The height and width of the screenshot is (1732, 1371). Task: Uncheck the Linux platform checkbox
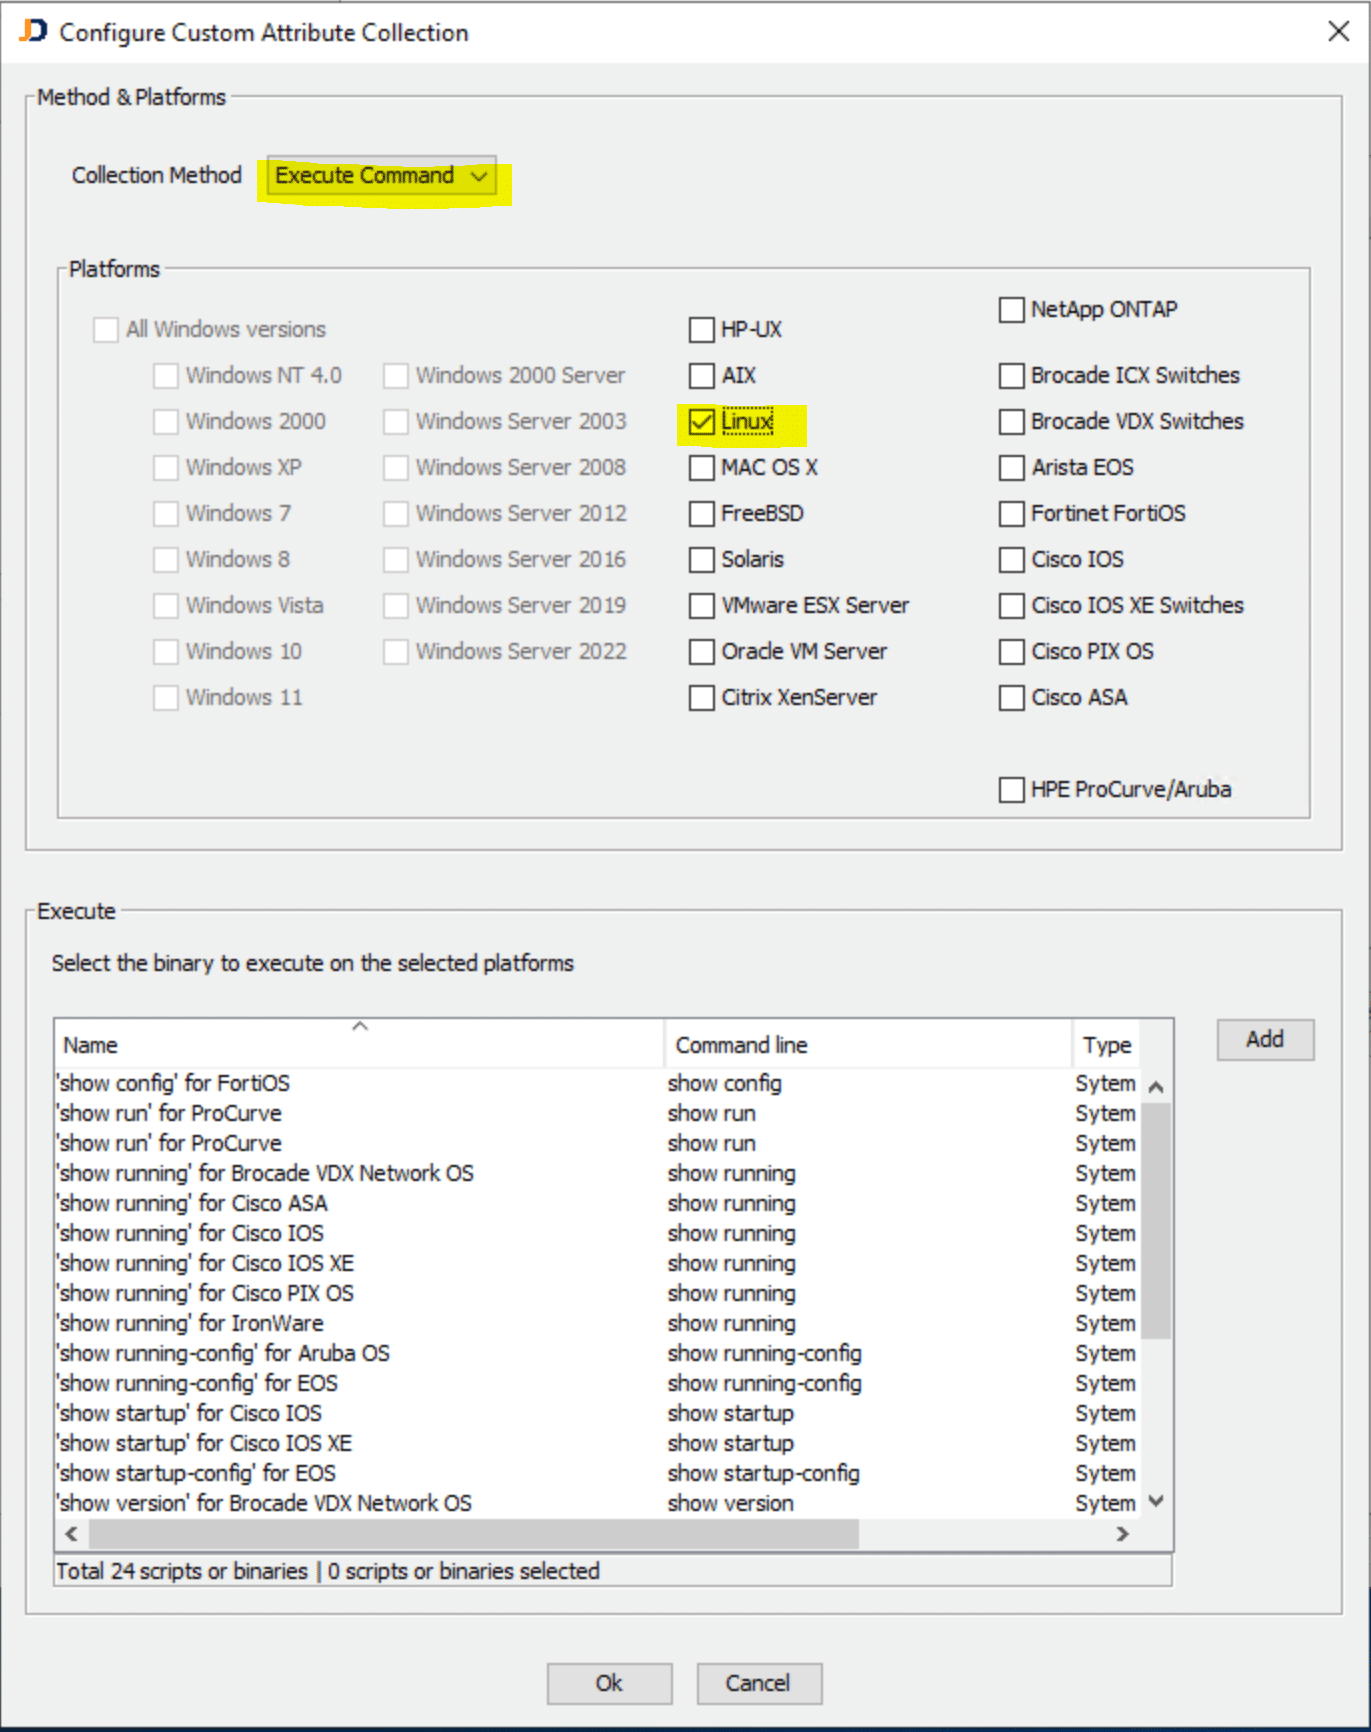tap(702, 422)
